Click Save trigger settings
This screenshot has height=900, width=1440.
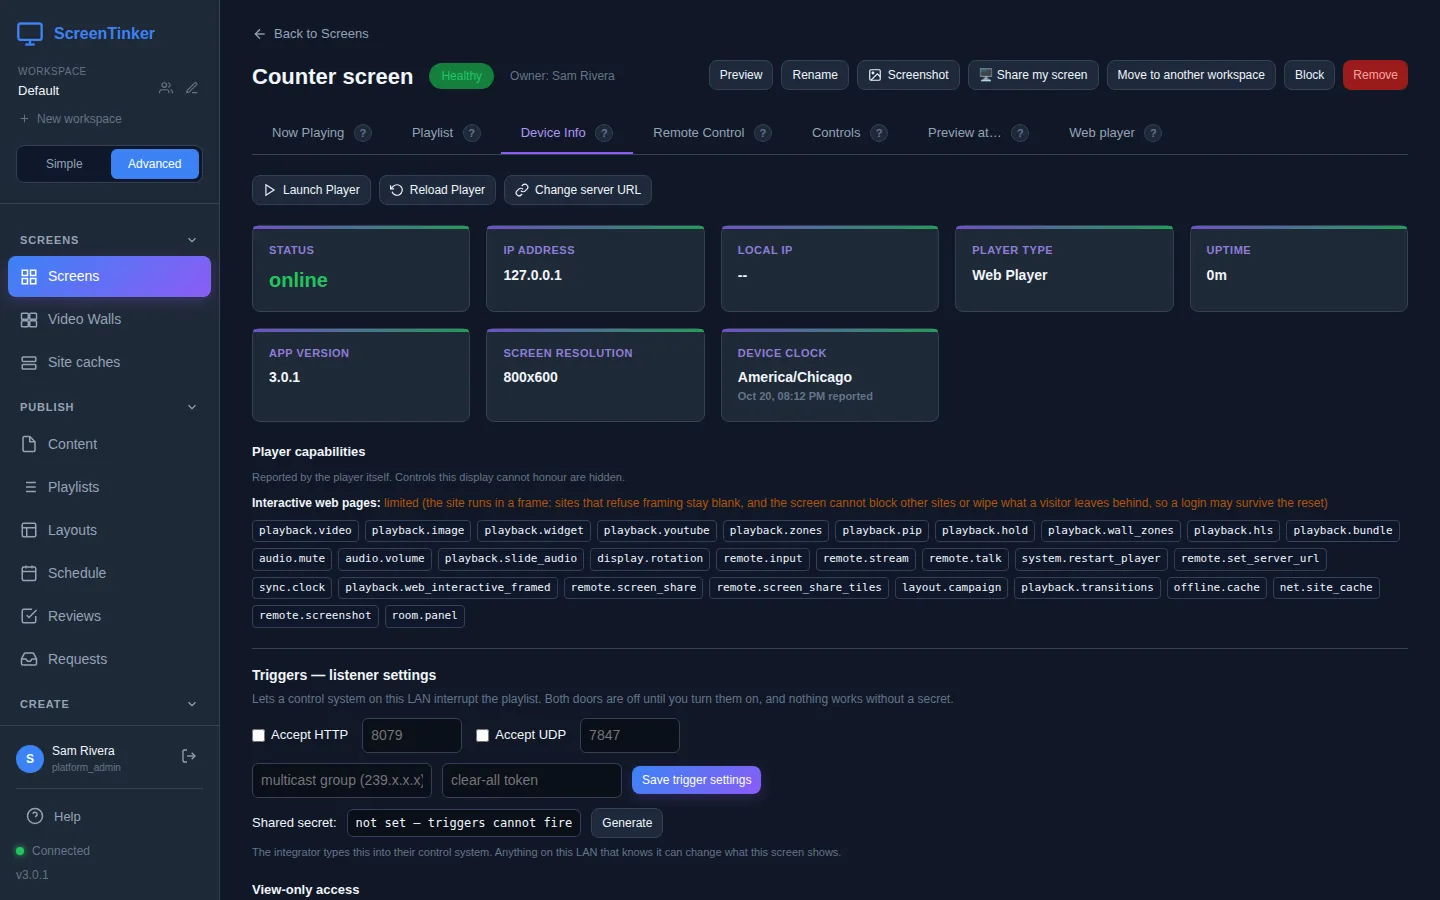click(696, 780)
